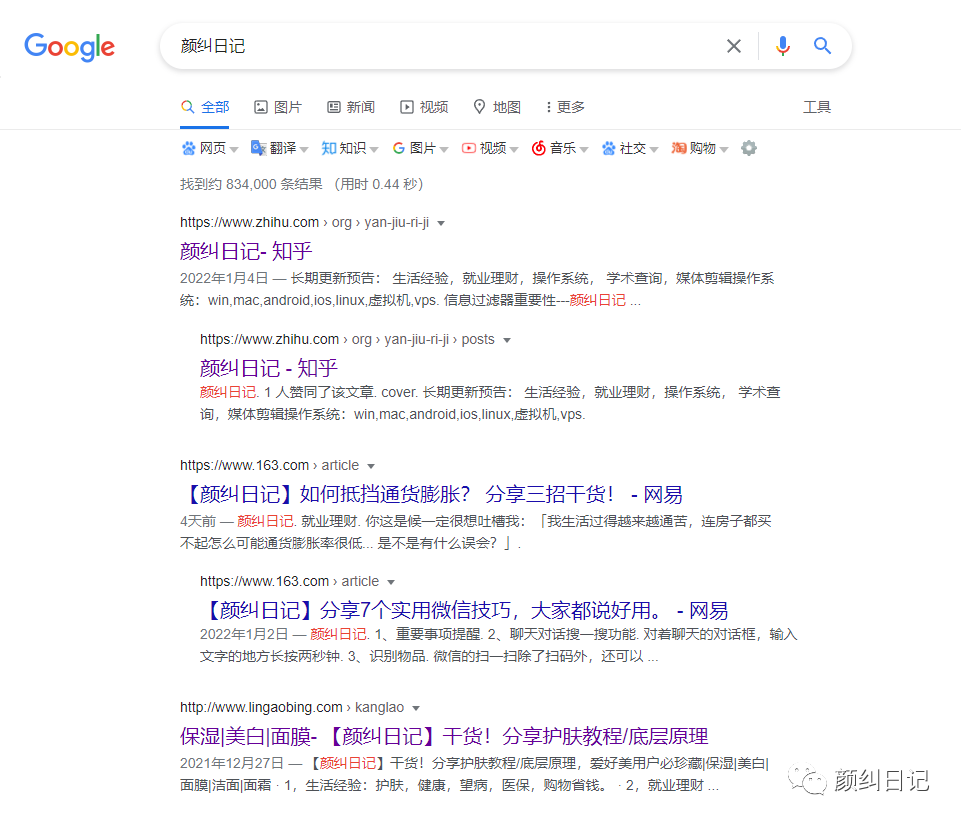Click the three-dot icon beside 更多
Viewport: 961px width, 823px height.
pyautogui.click(x=549, y=107)
